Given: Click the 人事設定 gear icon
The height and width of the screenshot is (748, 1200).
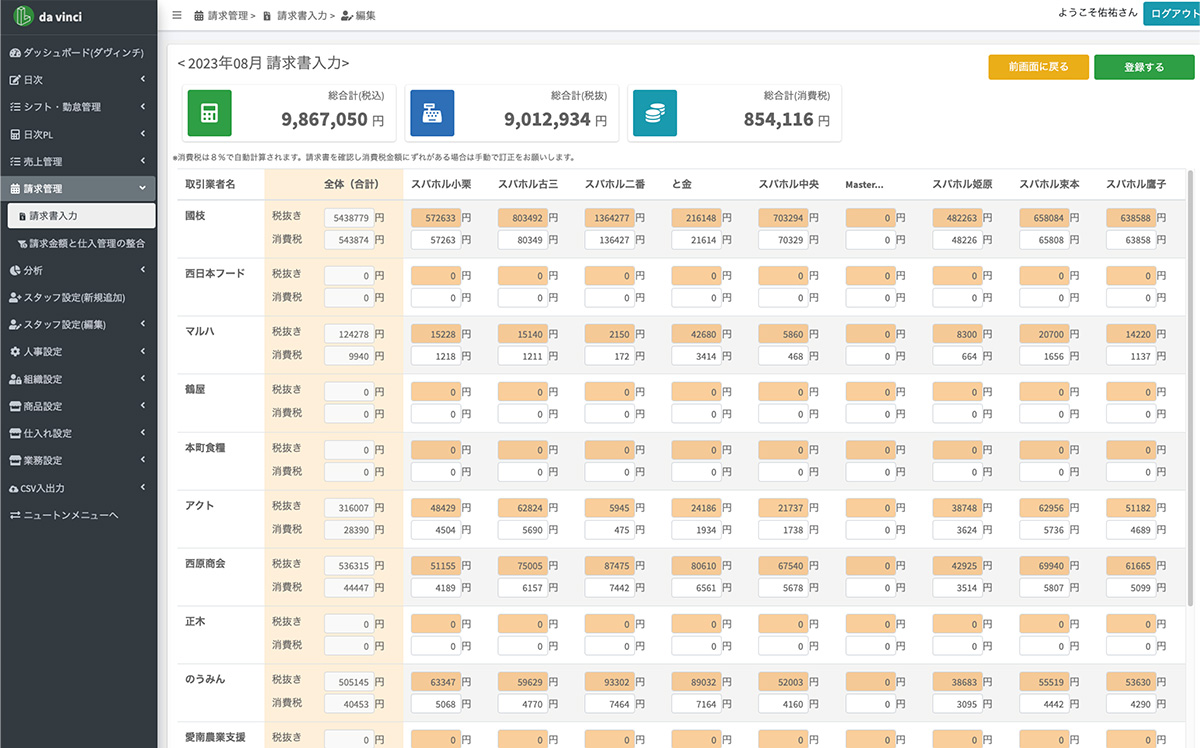Looking at the screenshot, I should [15, 352].
